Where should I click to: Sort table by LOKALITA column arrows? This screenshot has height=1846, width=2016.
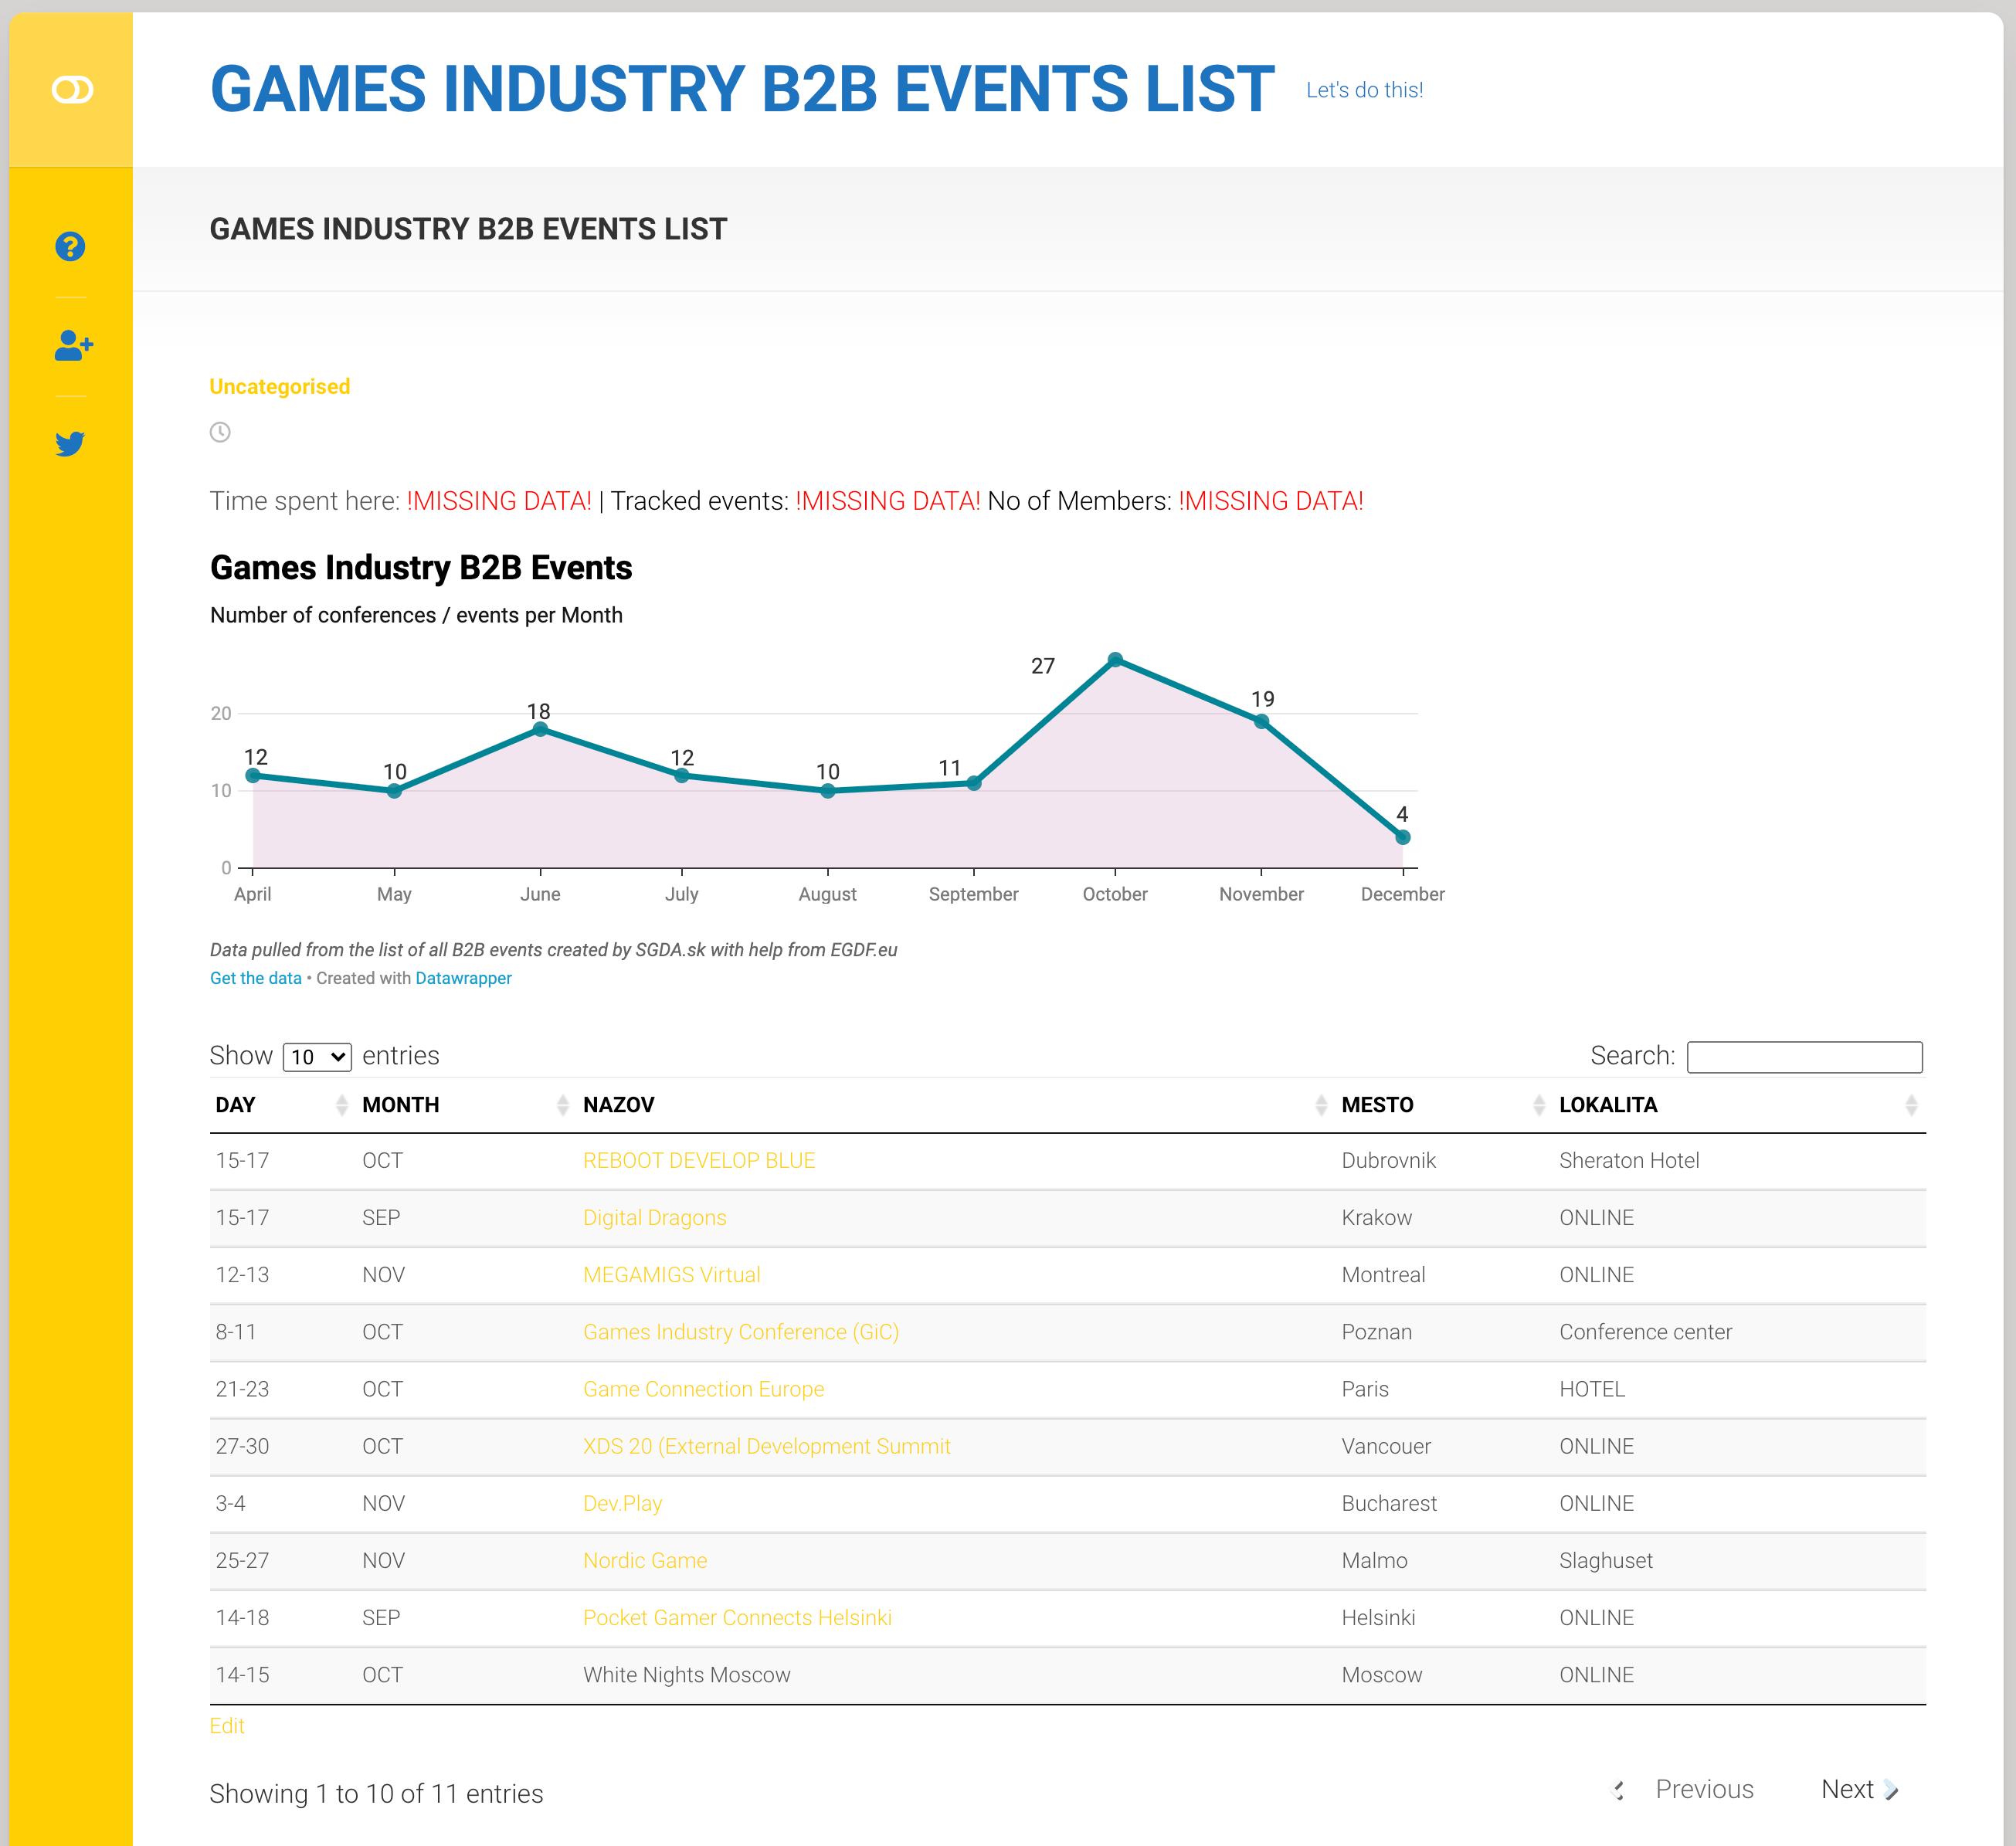1911,1105
